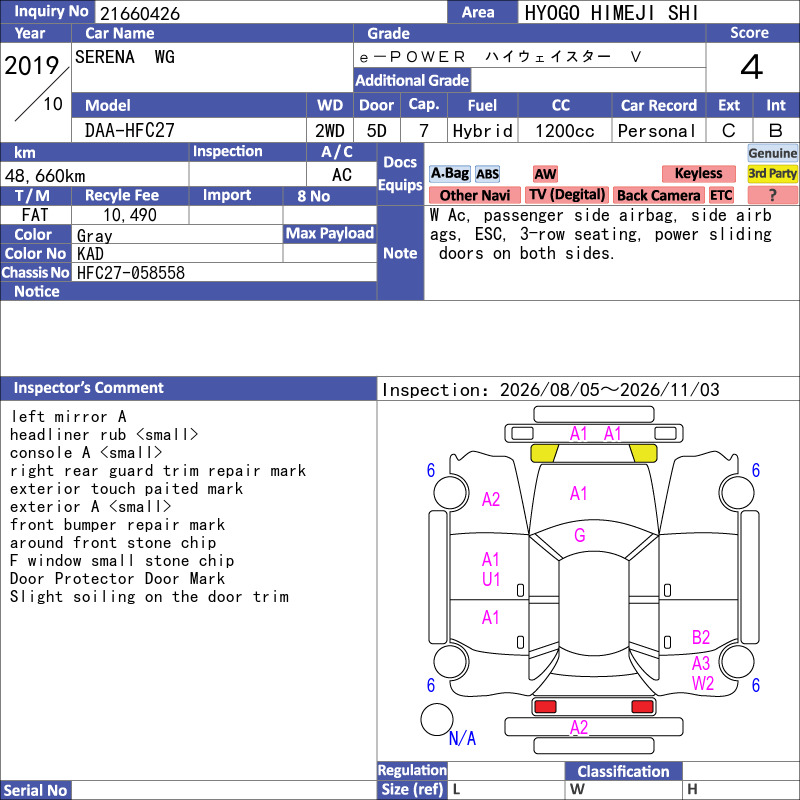Click the Chassis No HFC27-058558 field

pyautogui.click(x=224, y=272)
